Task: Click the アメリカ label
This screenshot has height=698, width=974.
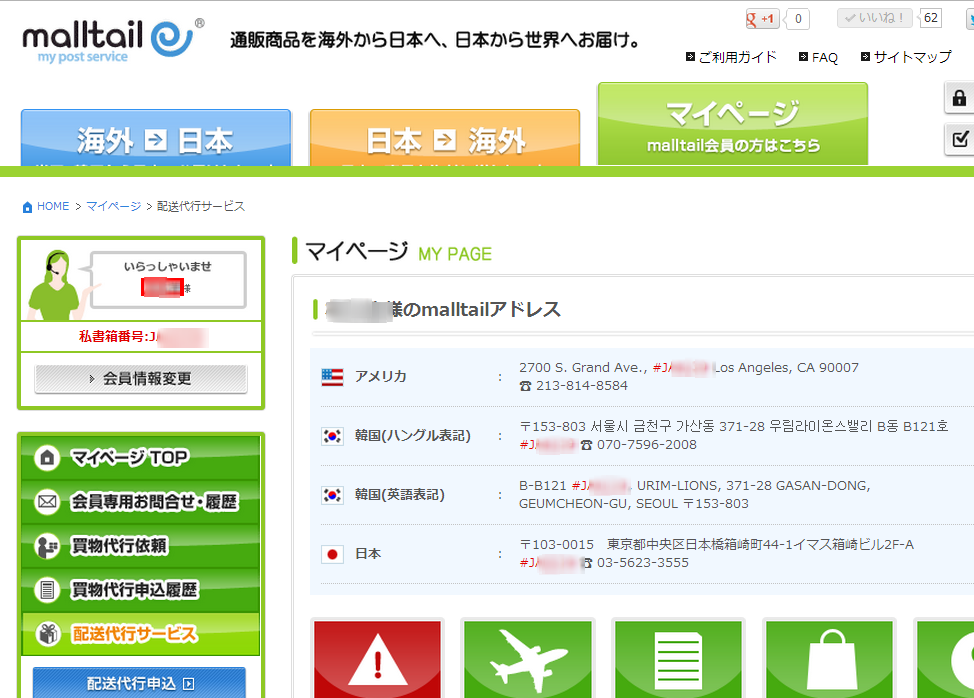Action: [x=380, y=376]
